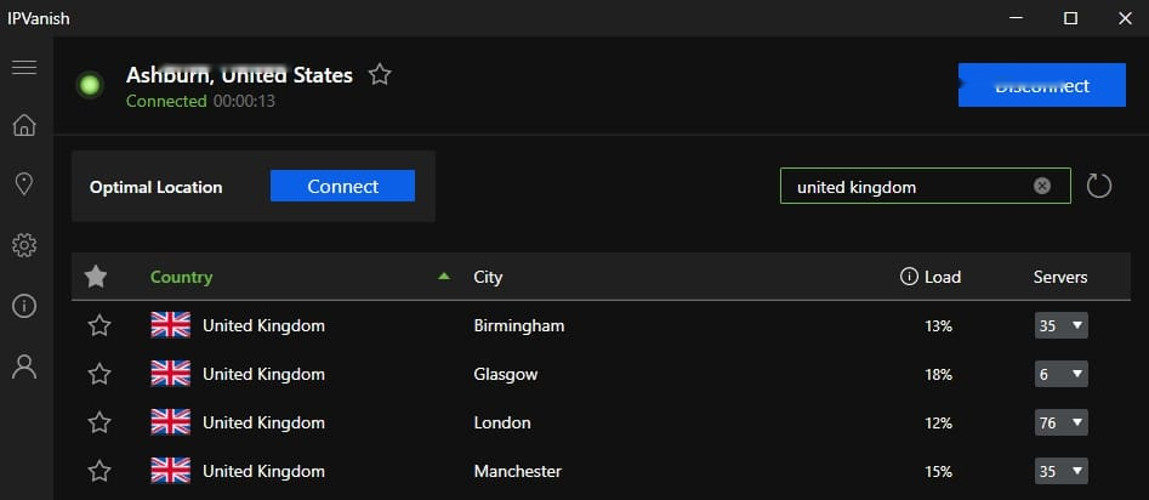Open Settings gear in sidebar
Viewport: 1149px width, 500px height.
24,245
